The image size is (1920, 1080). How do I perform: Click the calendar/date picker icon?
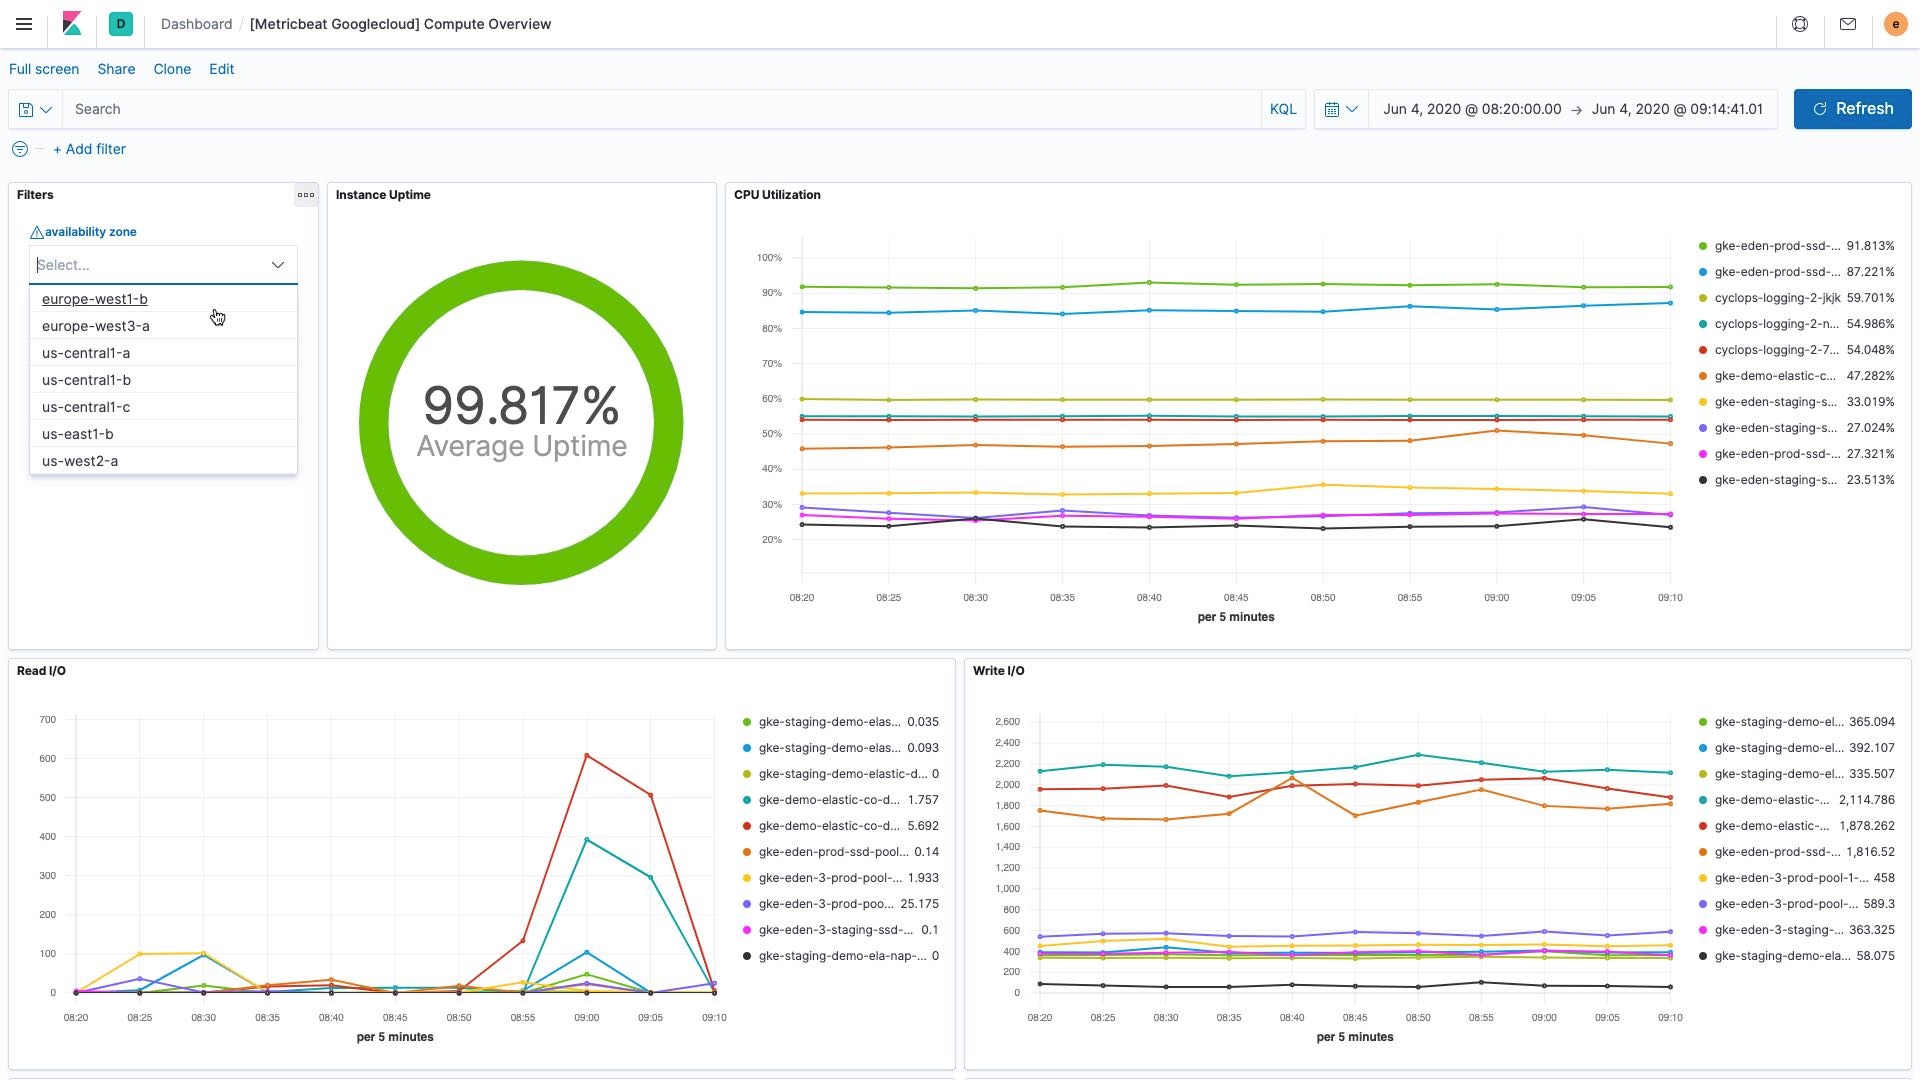pyautogui.click(x=1332, y=108)
